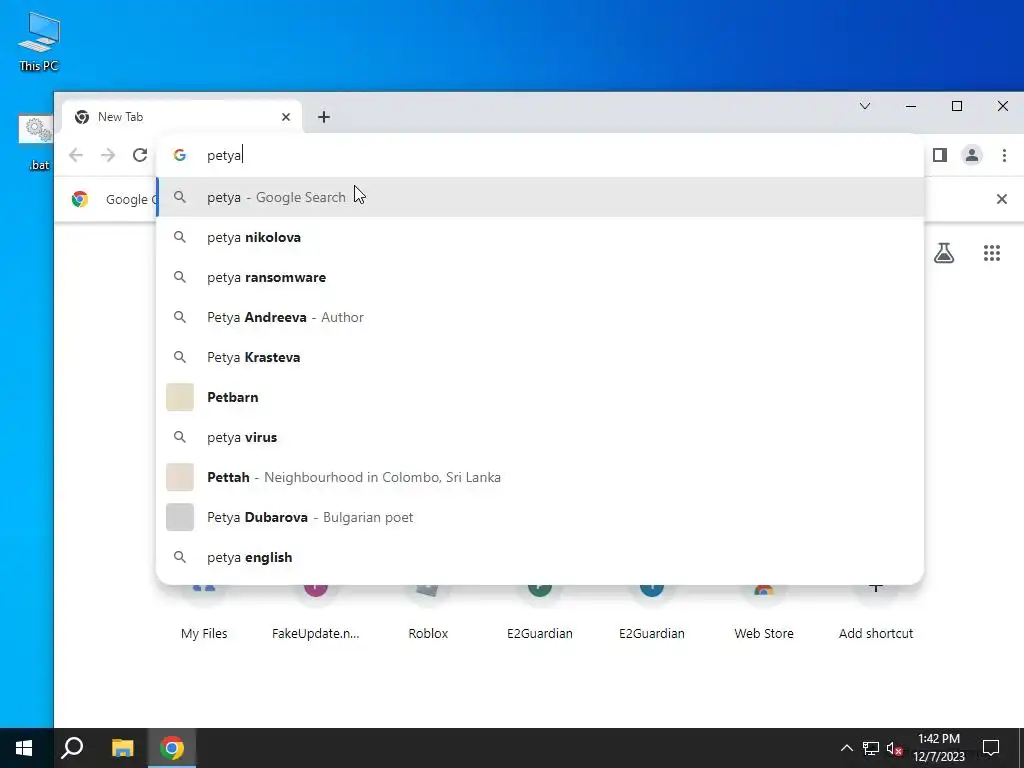1024x768 pixels.
Task: Open the first E2Guardian shortcut
Action: pyautogui.click(x=539, y=614)
